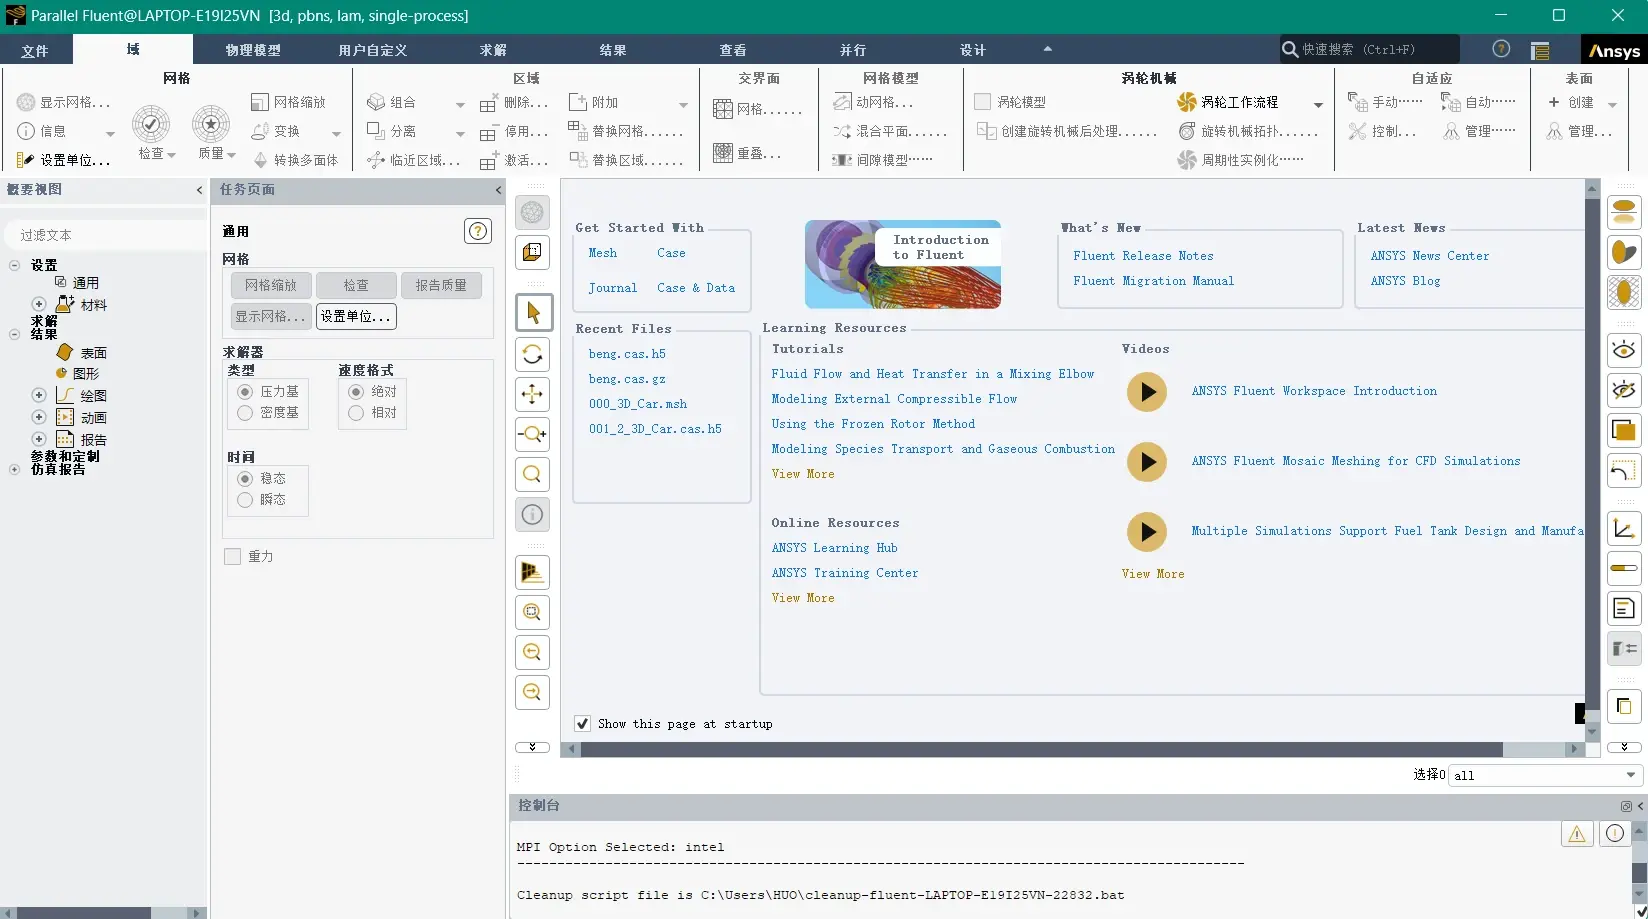The height and width of the screenshot is (919, 1648).
Task: Switch to the 物理模型 physics tab
Action: pos(253,50)
